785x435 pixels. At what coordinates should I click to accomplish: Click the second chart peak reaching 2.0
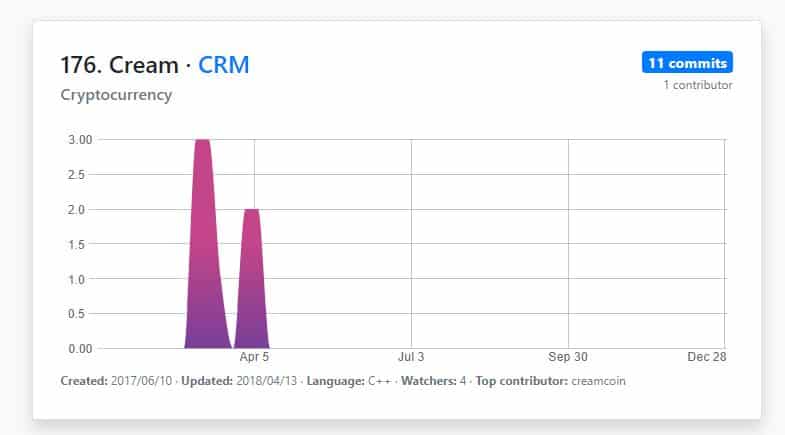[x=252, y=280]
